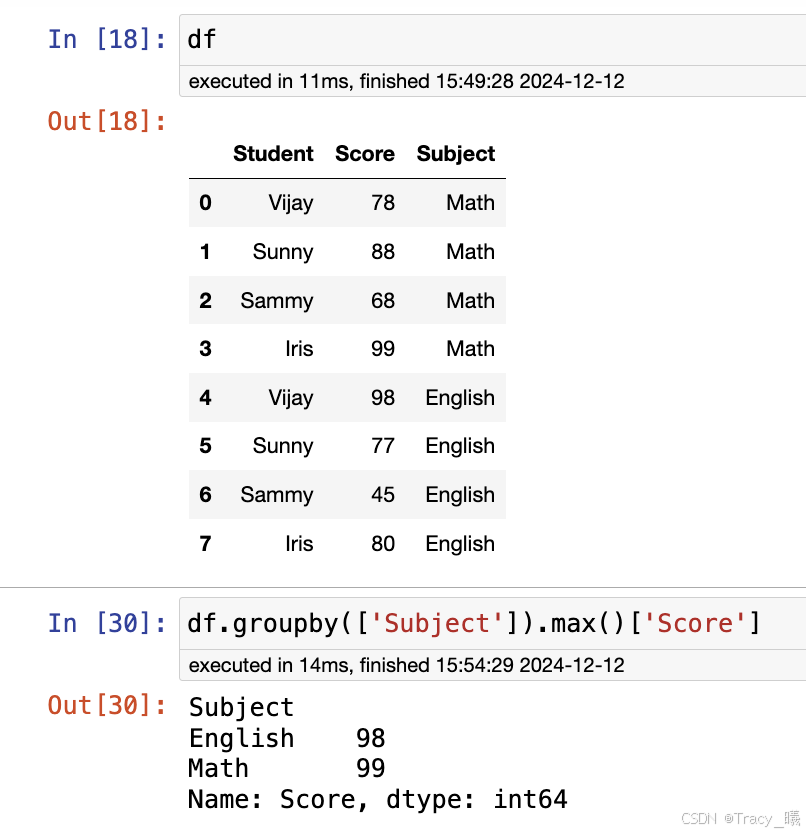The height and width of the screenshot is (834, 806).
Task: Click index label 4 in the table
Action: [x=205, y=398]
